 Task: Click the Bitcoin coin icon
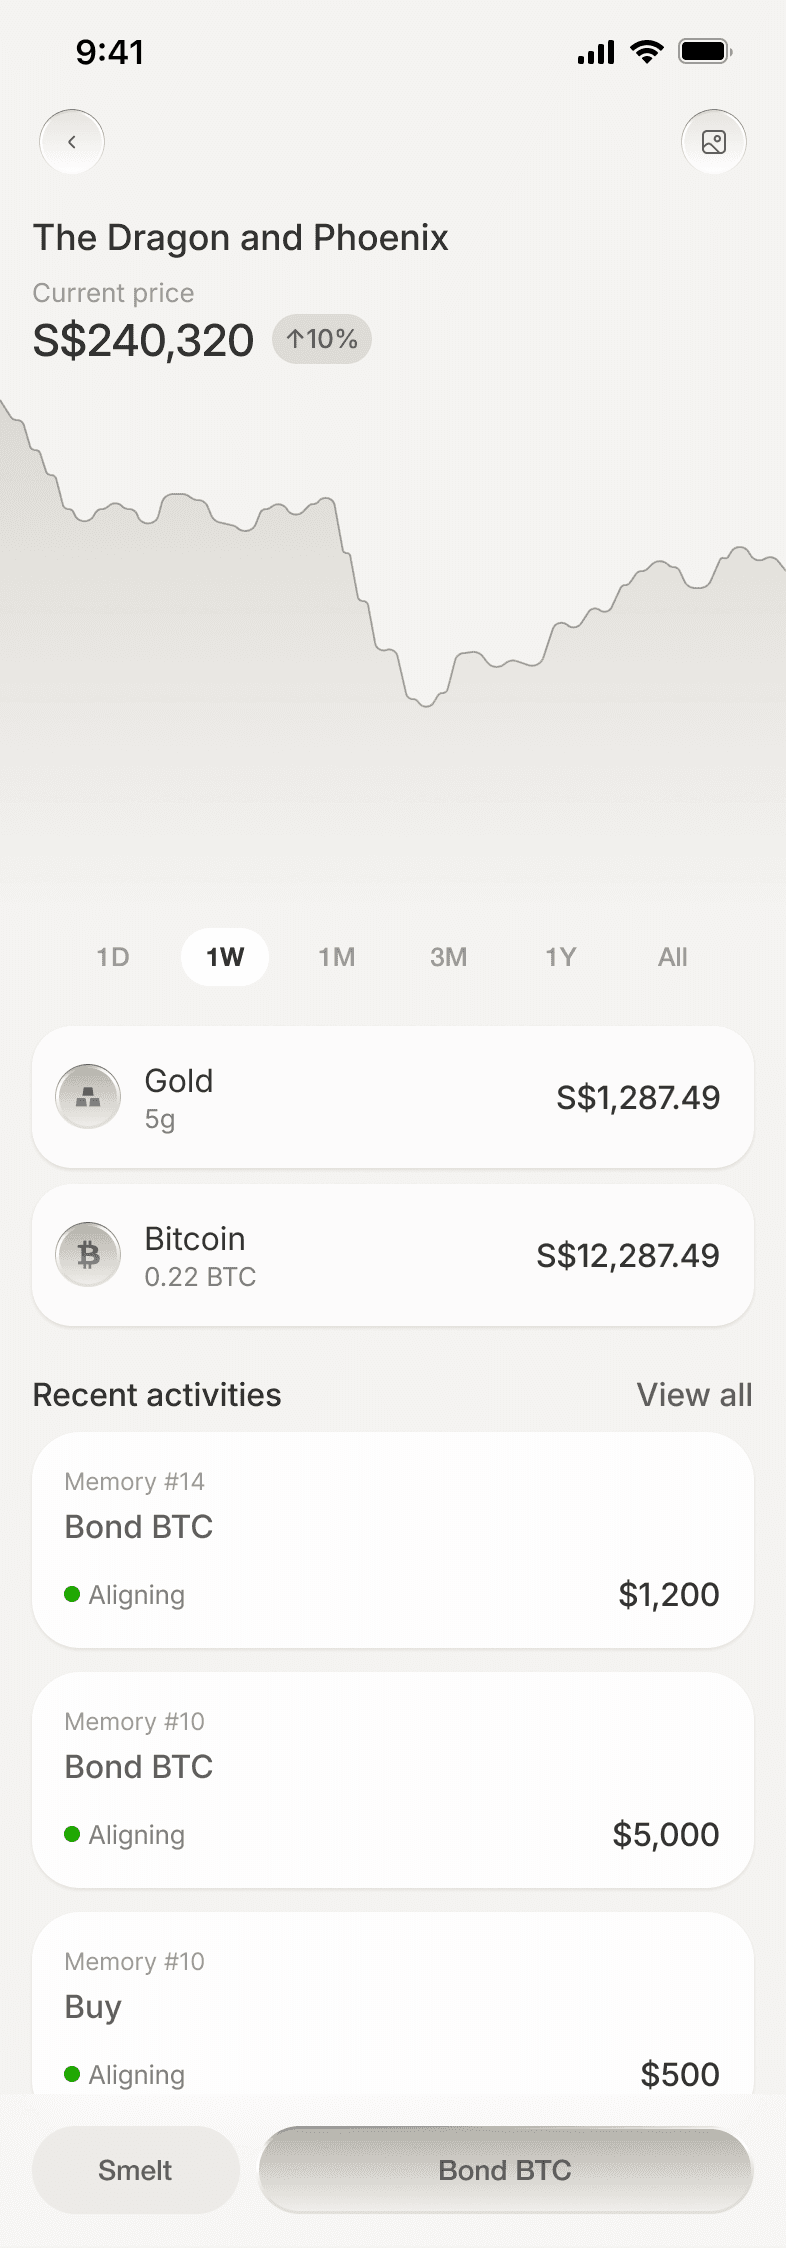(88, 1255)
